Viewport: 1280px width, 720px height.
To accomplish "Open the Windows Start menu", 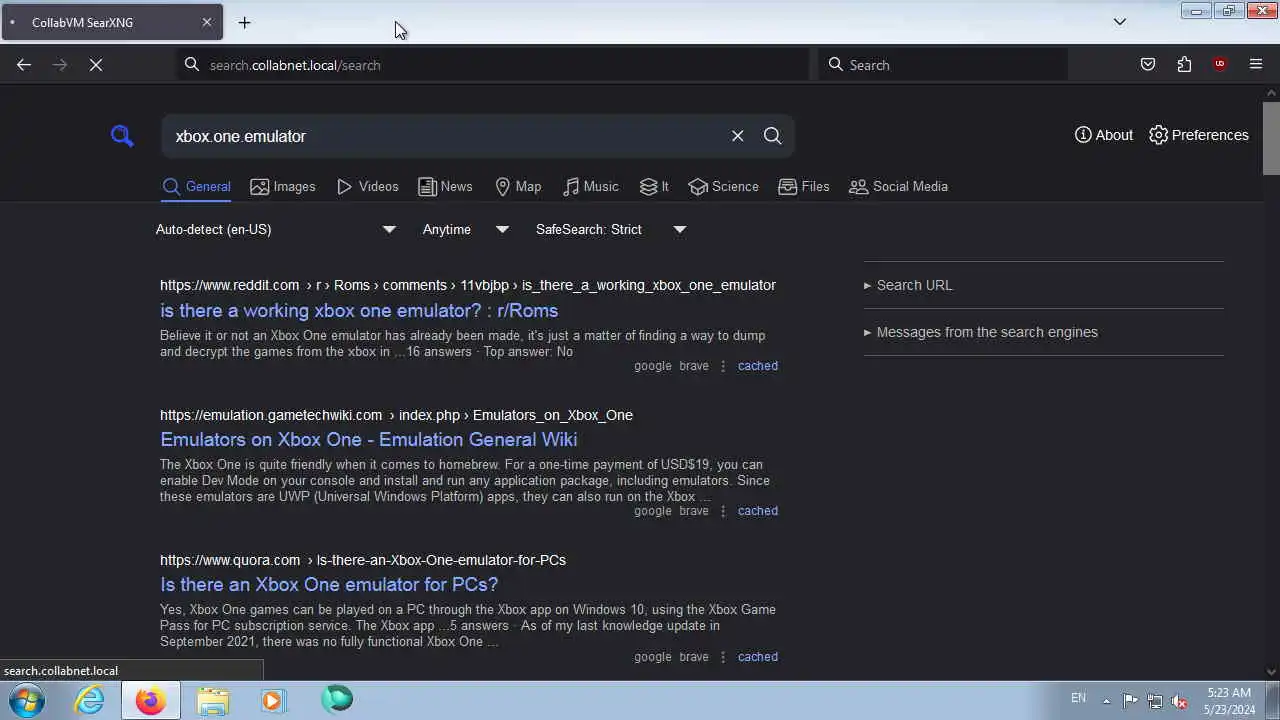I will (27, 700).
